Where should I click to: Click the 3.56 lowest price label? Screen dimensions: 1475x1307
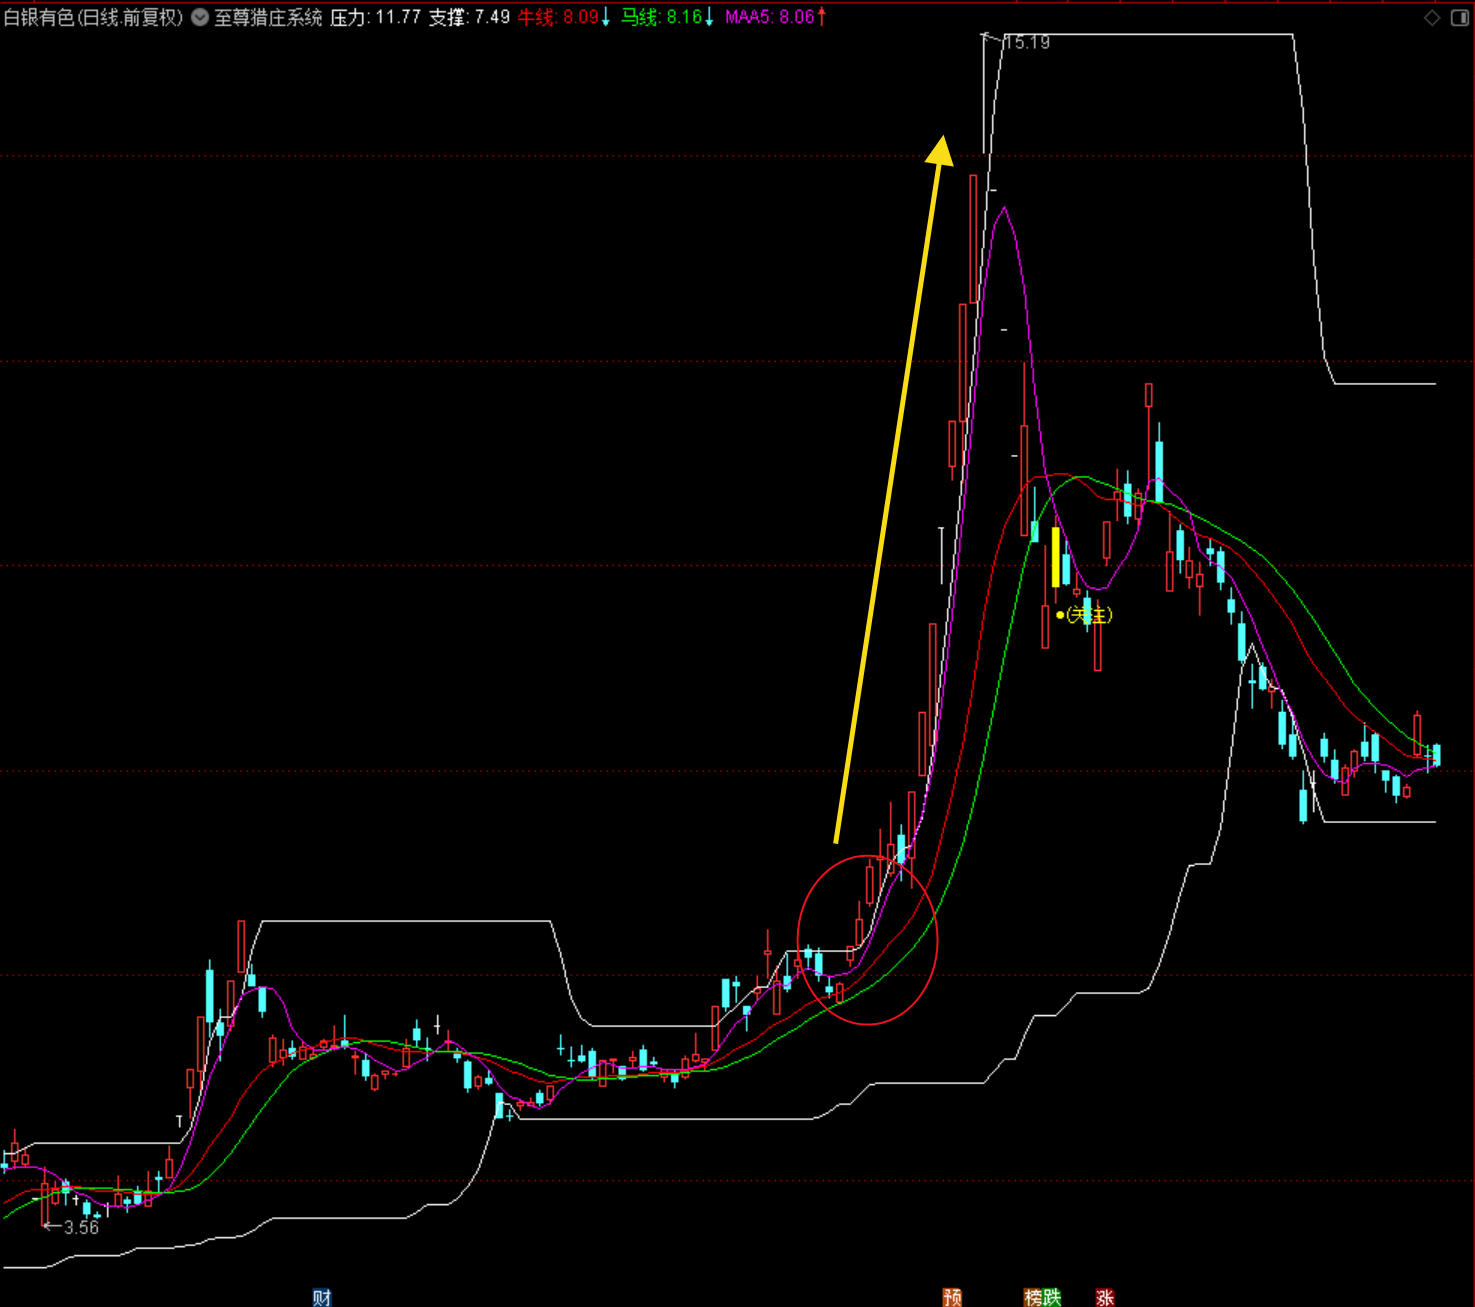tap(81, 1227)
